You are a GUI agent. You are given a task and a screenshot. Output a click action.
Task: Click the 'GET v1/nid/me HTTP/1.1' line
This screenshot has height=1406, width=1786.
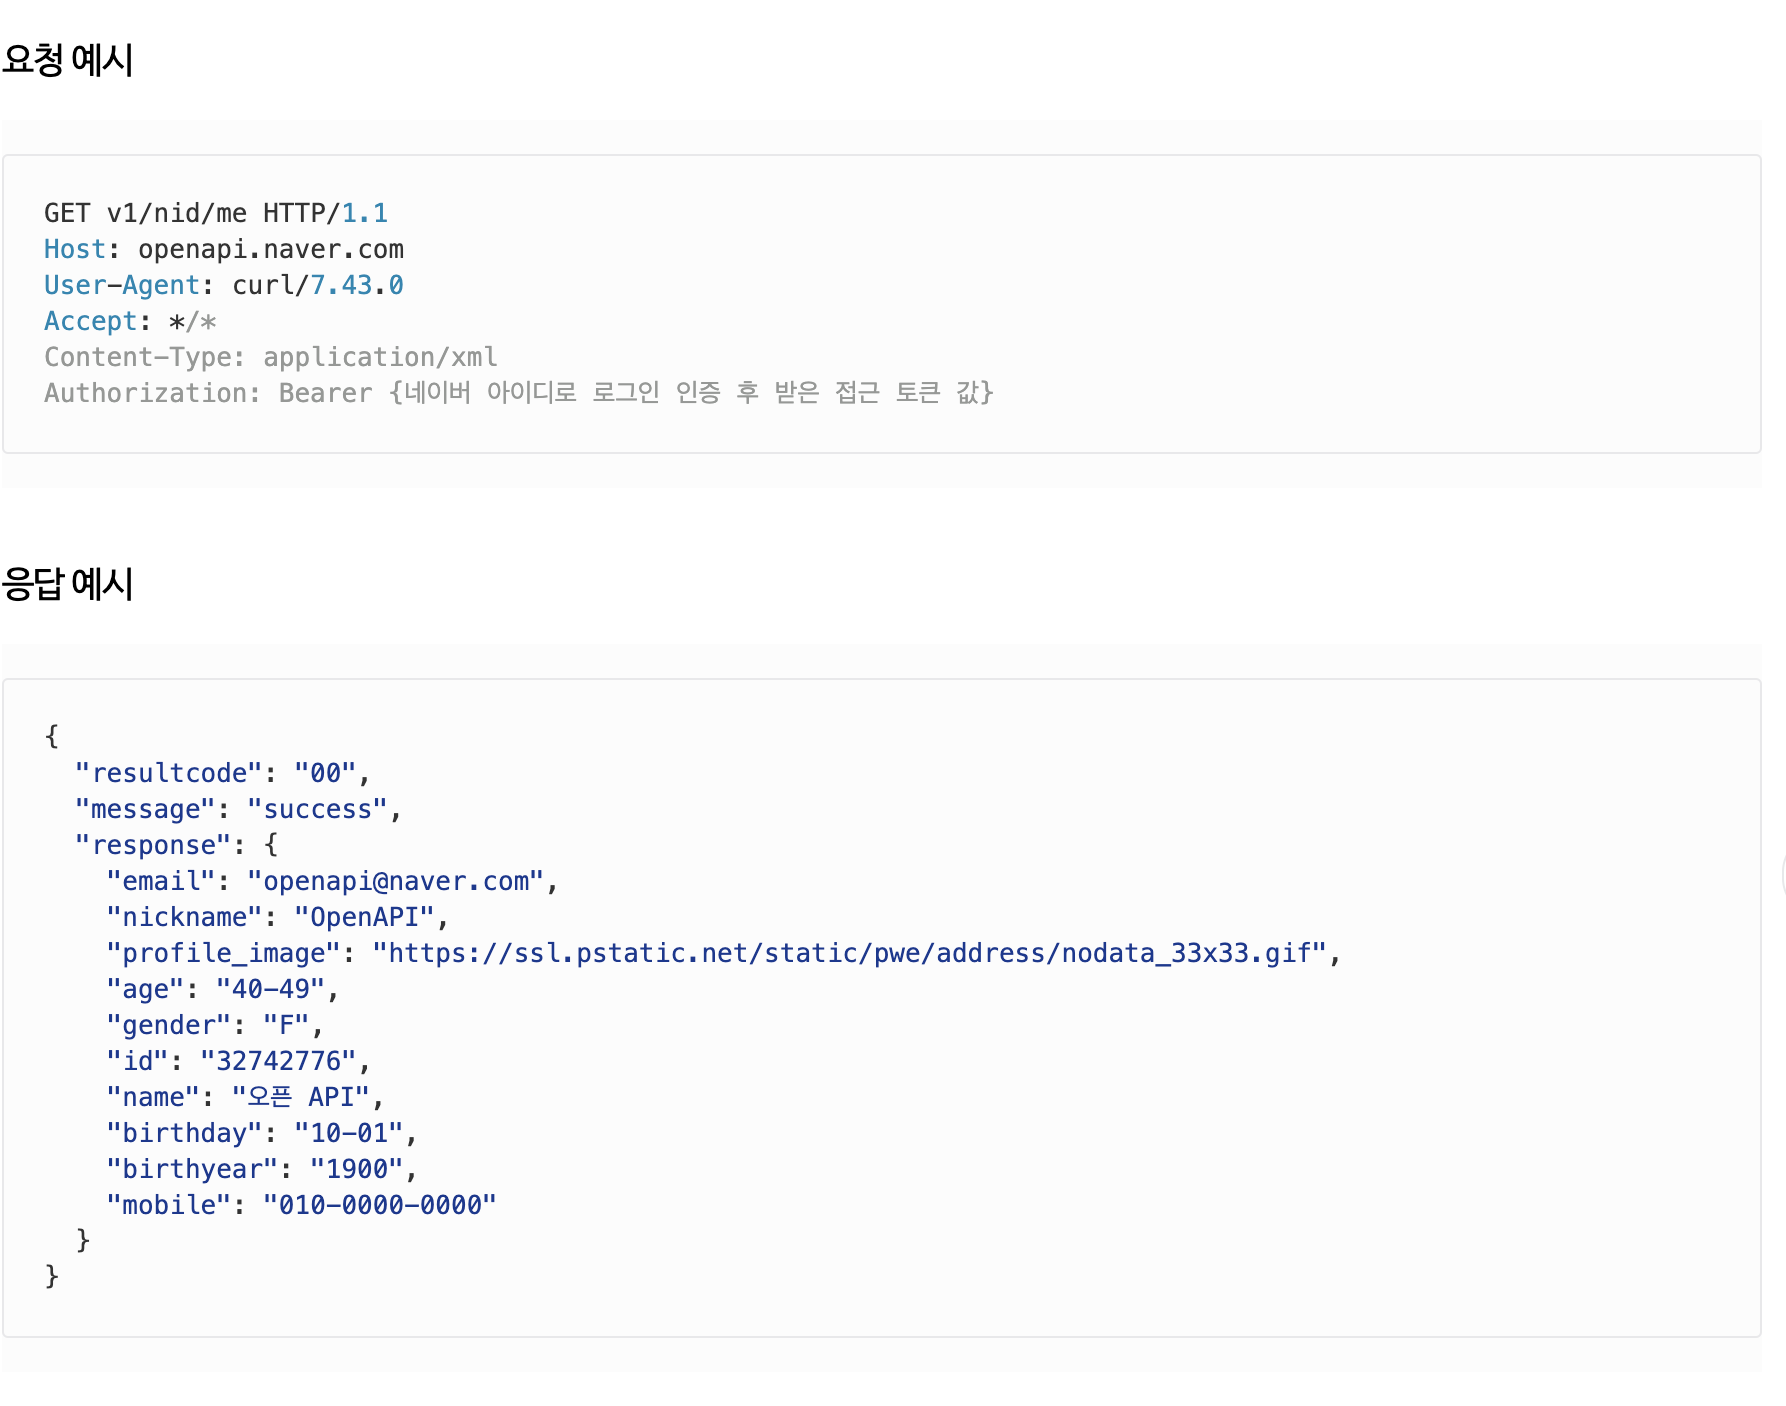click(216, 213)
